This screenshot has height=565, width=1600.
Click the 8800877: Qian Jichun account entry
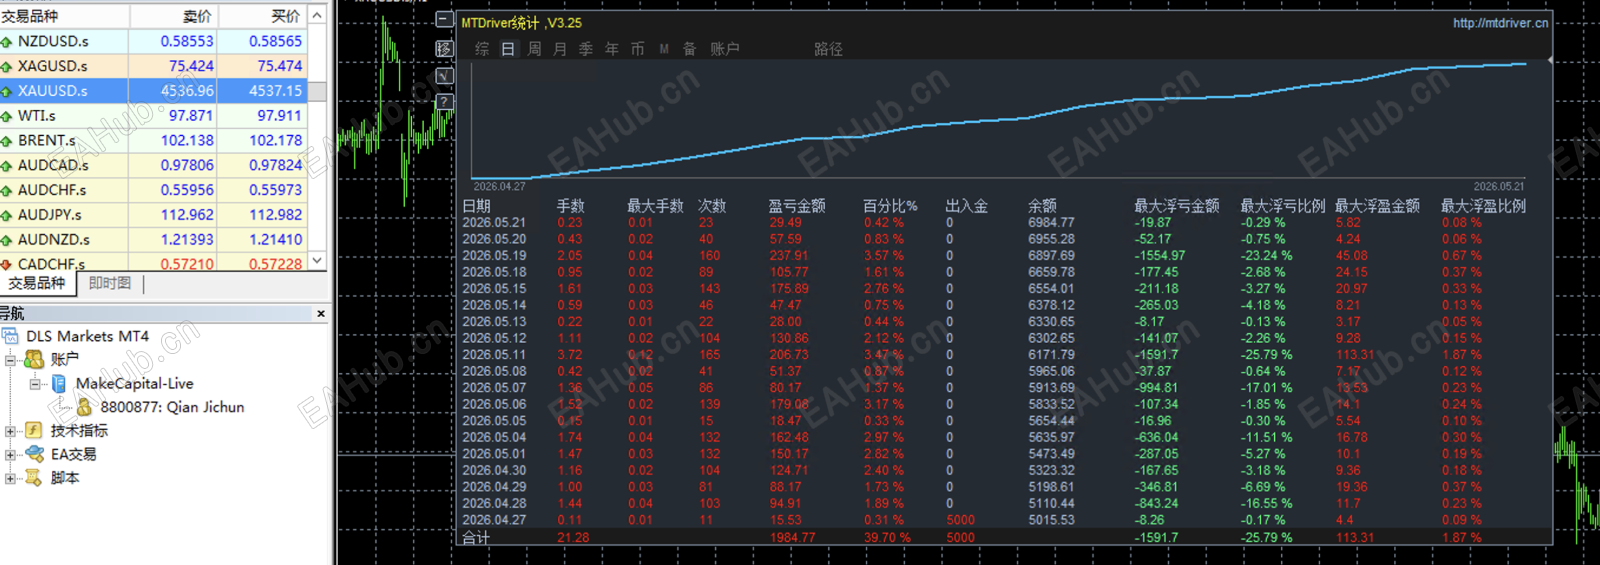[172, 407]
